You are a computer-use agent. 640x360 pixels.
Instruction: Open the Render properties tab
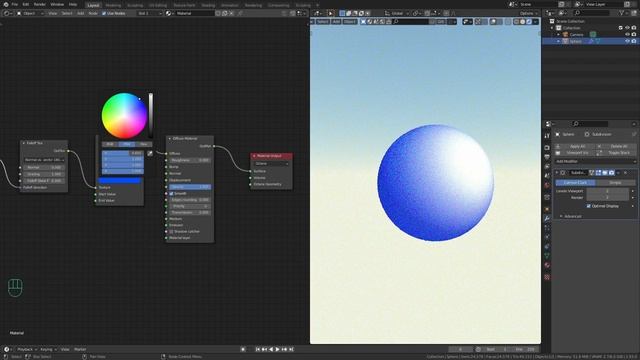pyautogui.click(x=547, y=148)
